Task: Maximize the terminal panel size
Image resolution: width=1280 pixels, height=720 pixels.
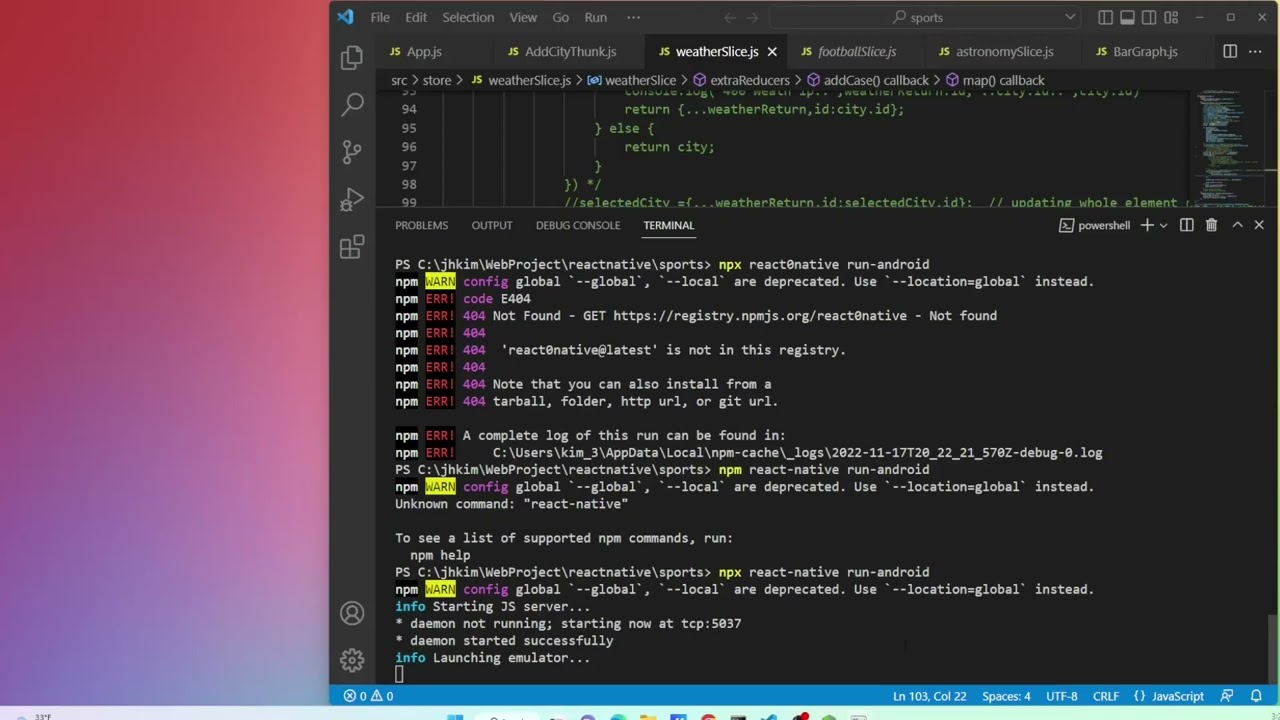Action: tap(1237, 225)
